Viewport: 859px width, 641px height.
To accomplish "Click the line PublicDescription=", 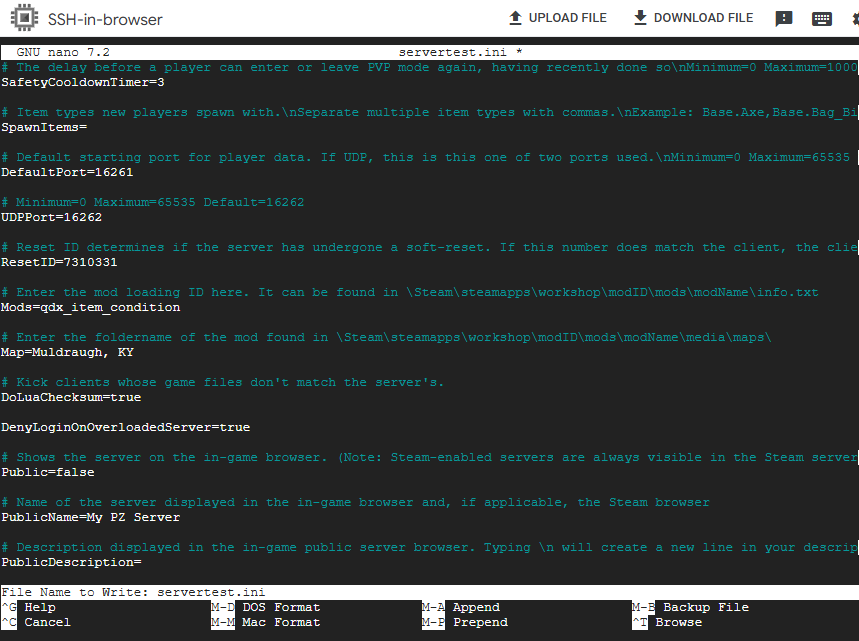I will (x=71, y=562).
